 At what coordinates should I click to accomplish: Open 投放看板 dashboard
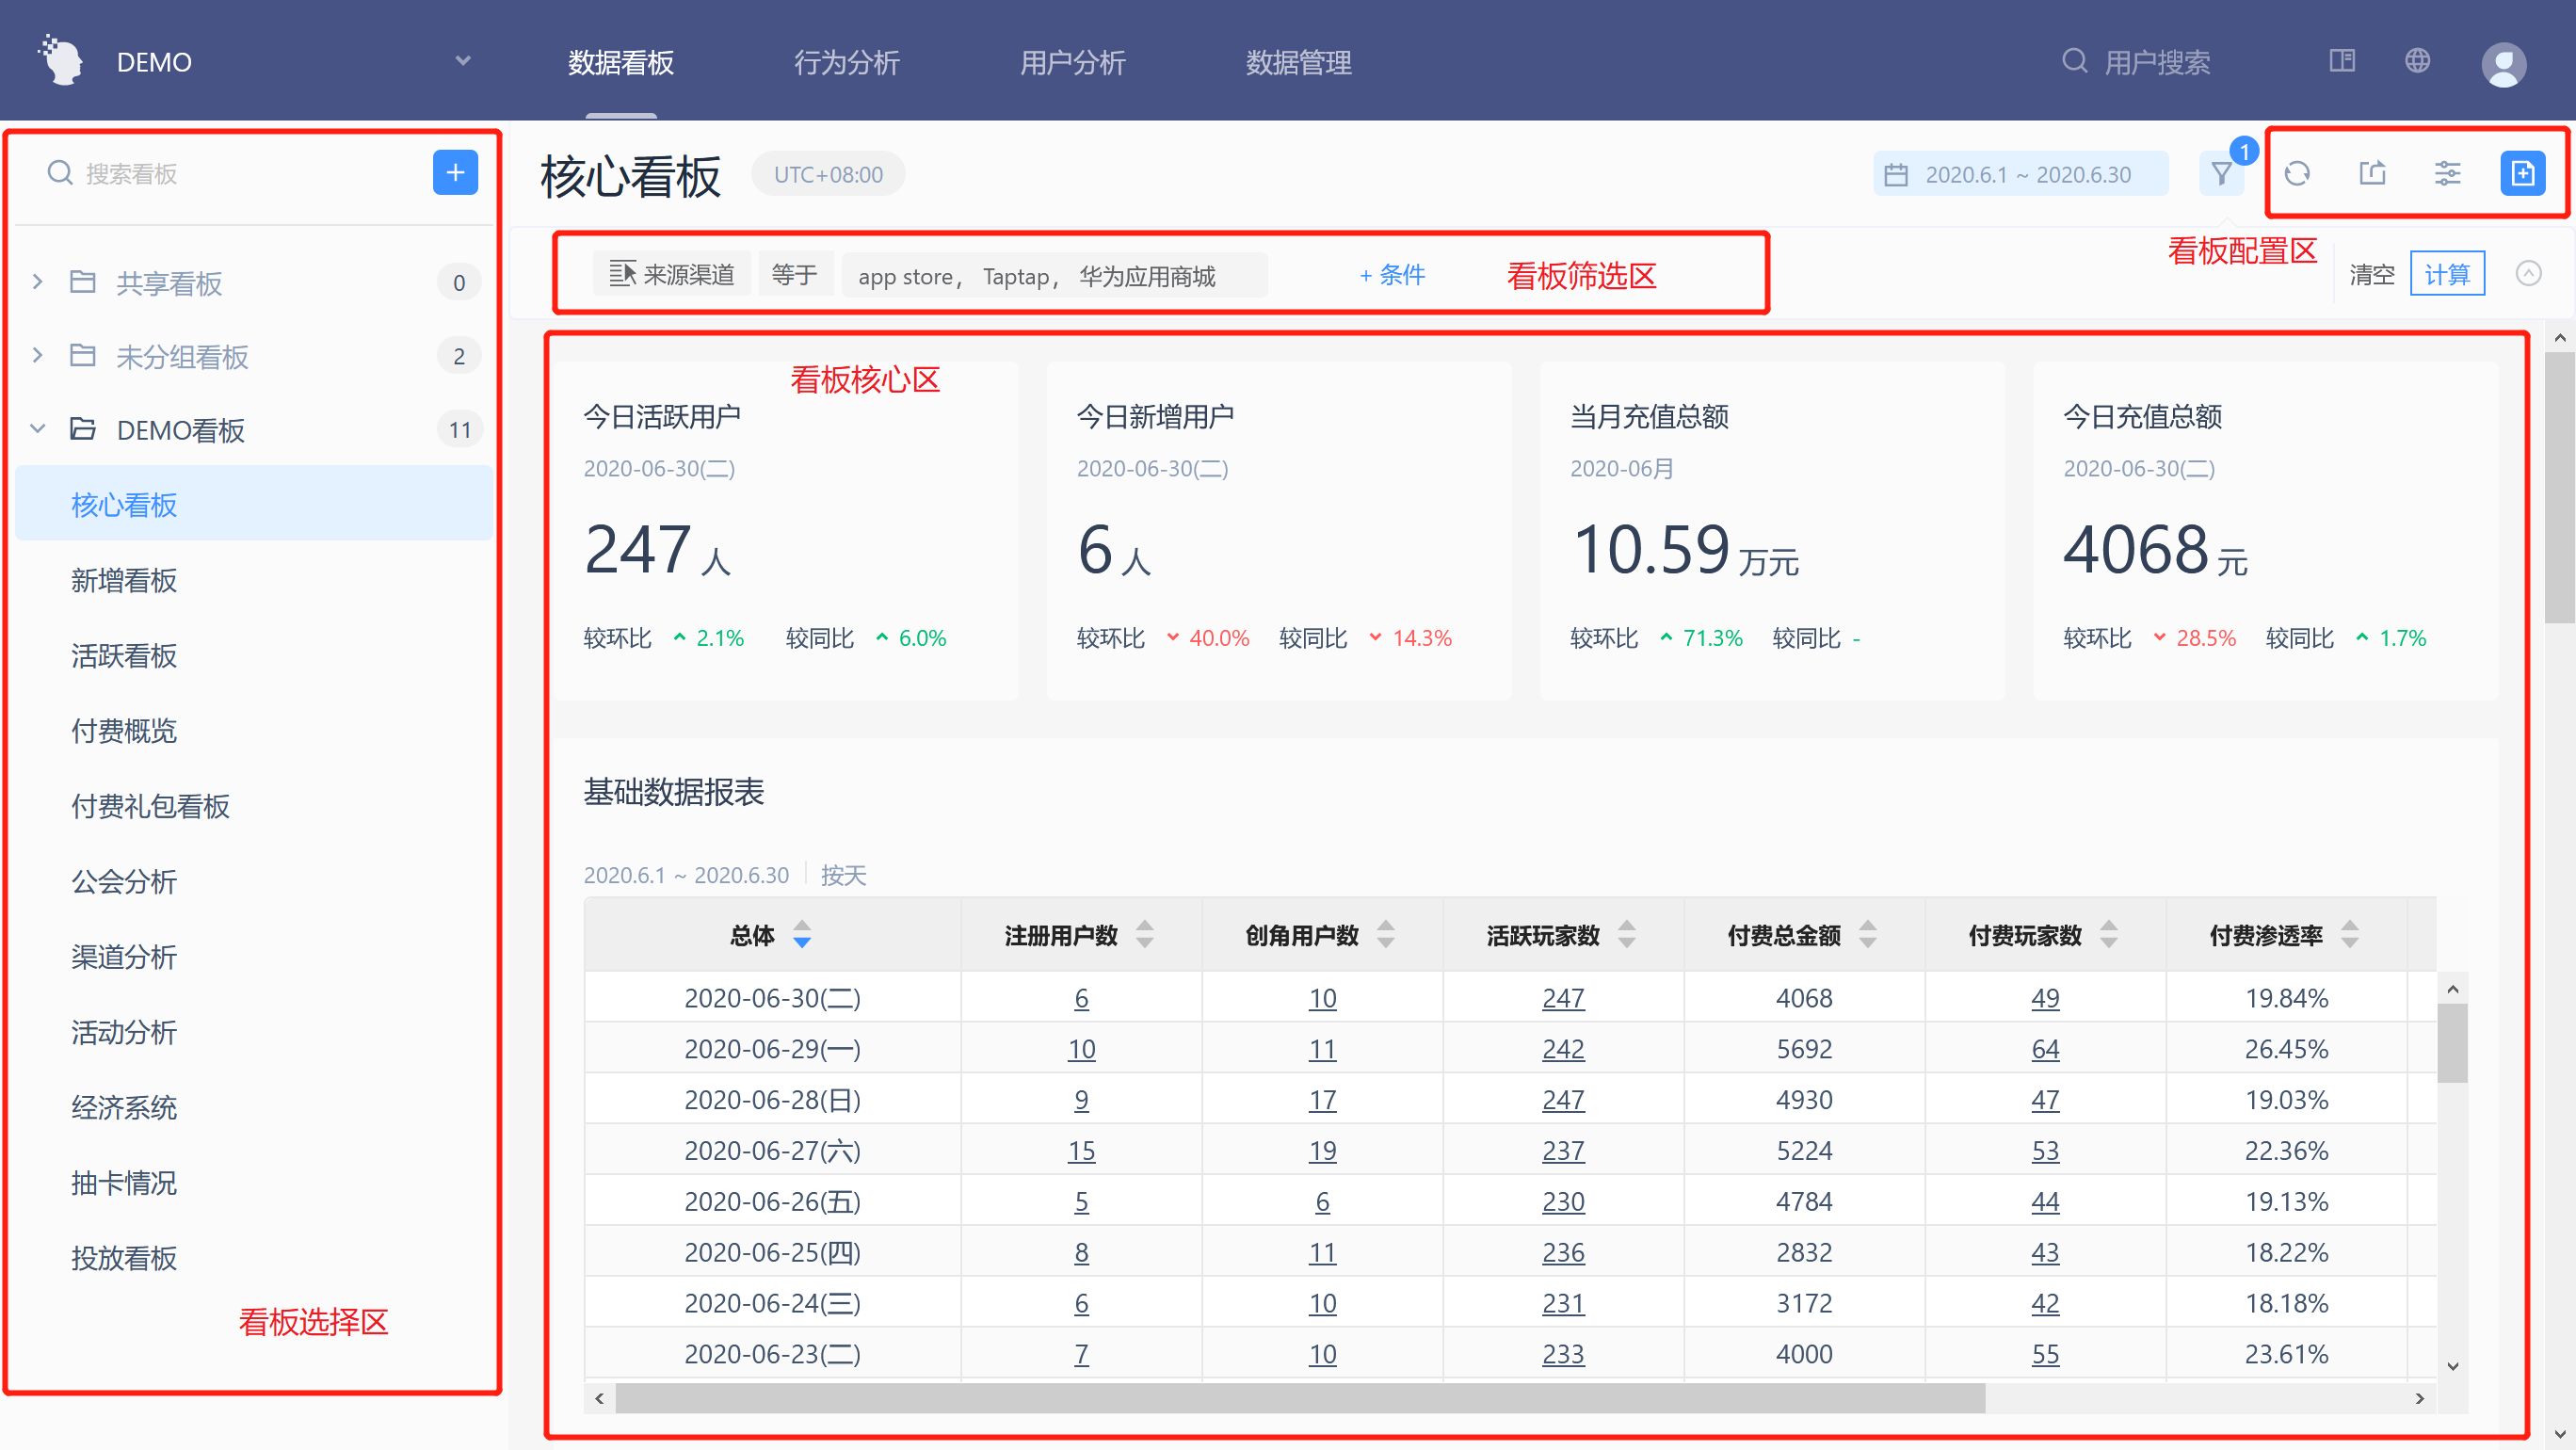pyautogui.click(x=254, y=1258)
